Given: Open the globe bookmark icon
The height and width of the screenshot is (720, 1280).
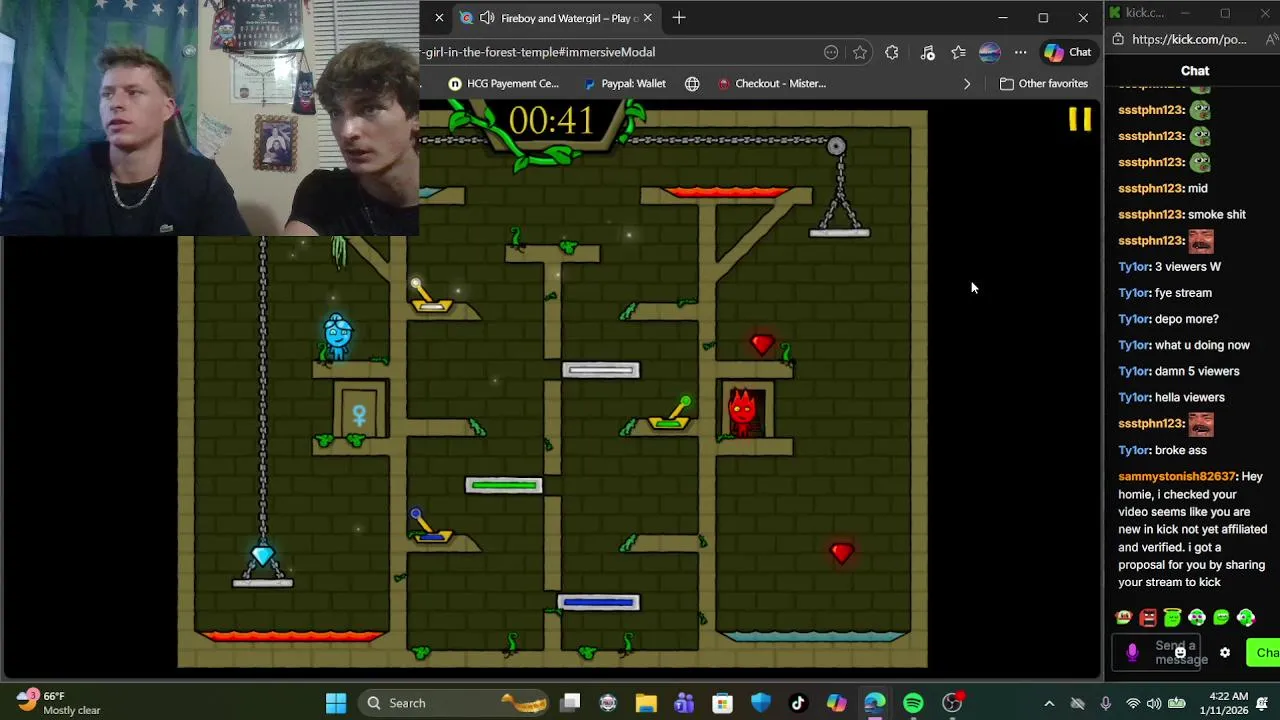Looking at the screenshot, I should pyautogui.click(x=692, y=84).
